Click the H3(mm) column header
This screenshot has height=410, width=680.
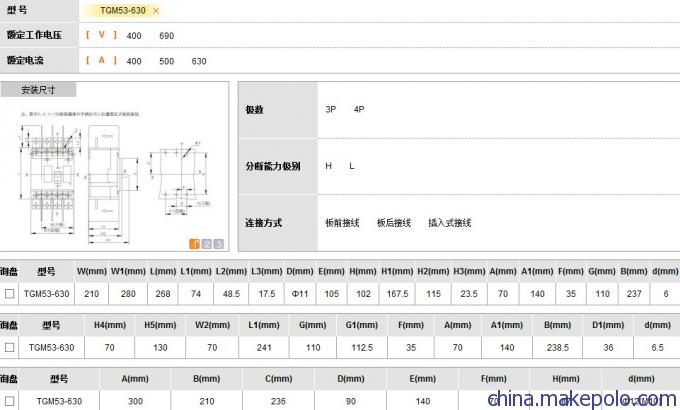tap(469, 272)
